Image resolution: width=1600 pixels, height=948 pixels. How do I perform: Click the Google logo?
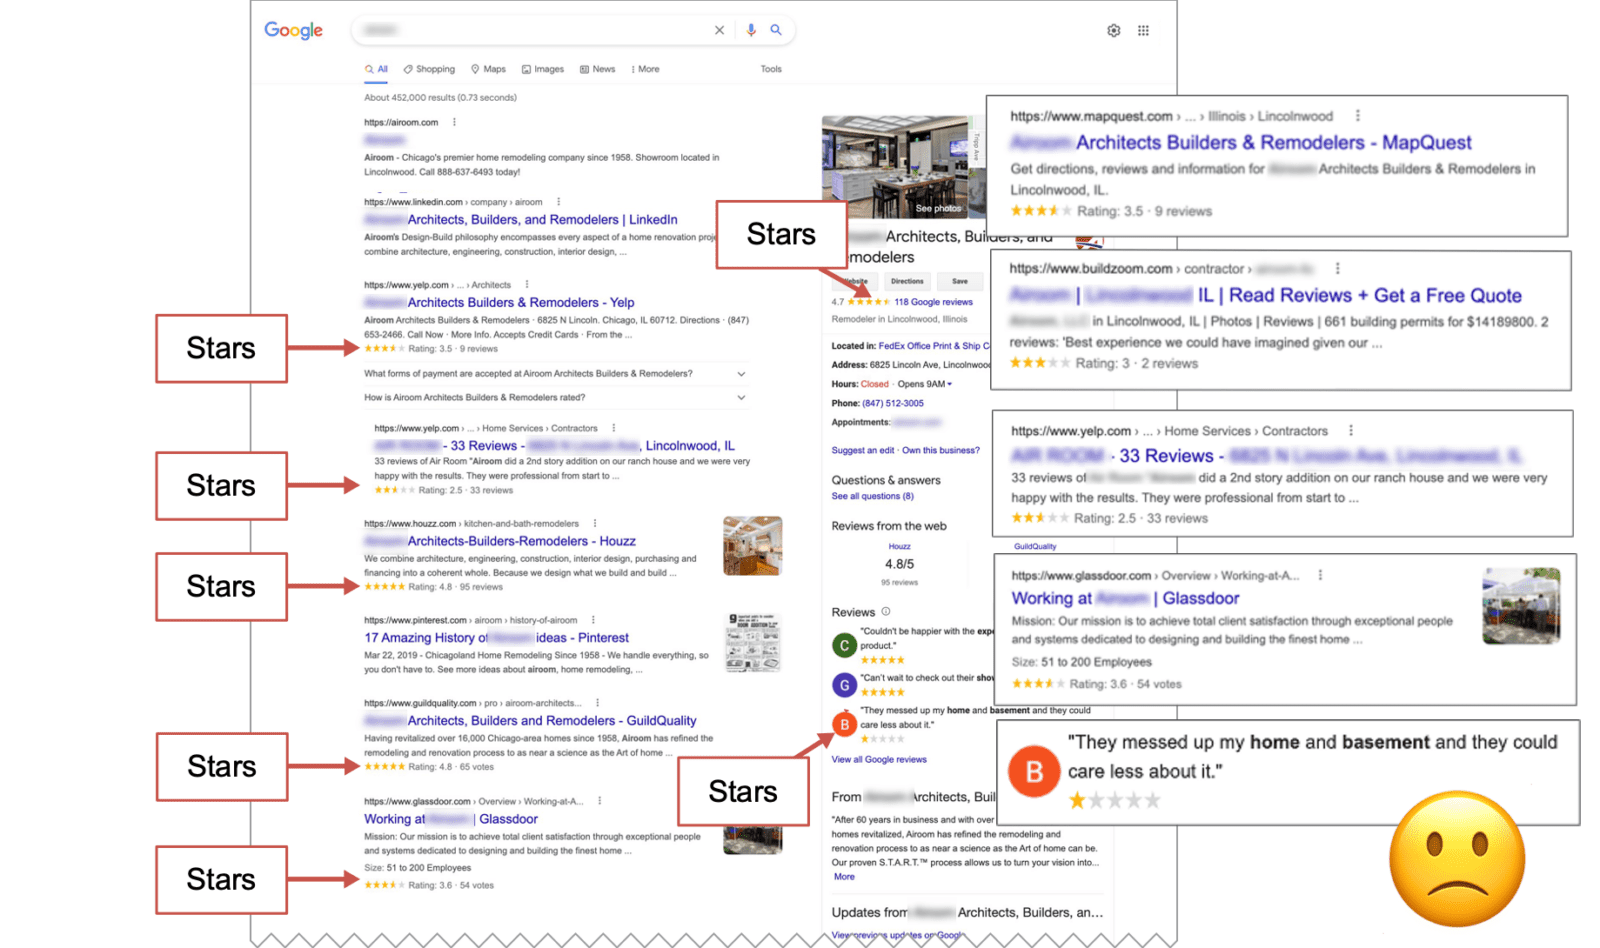pos(293,30)
